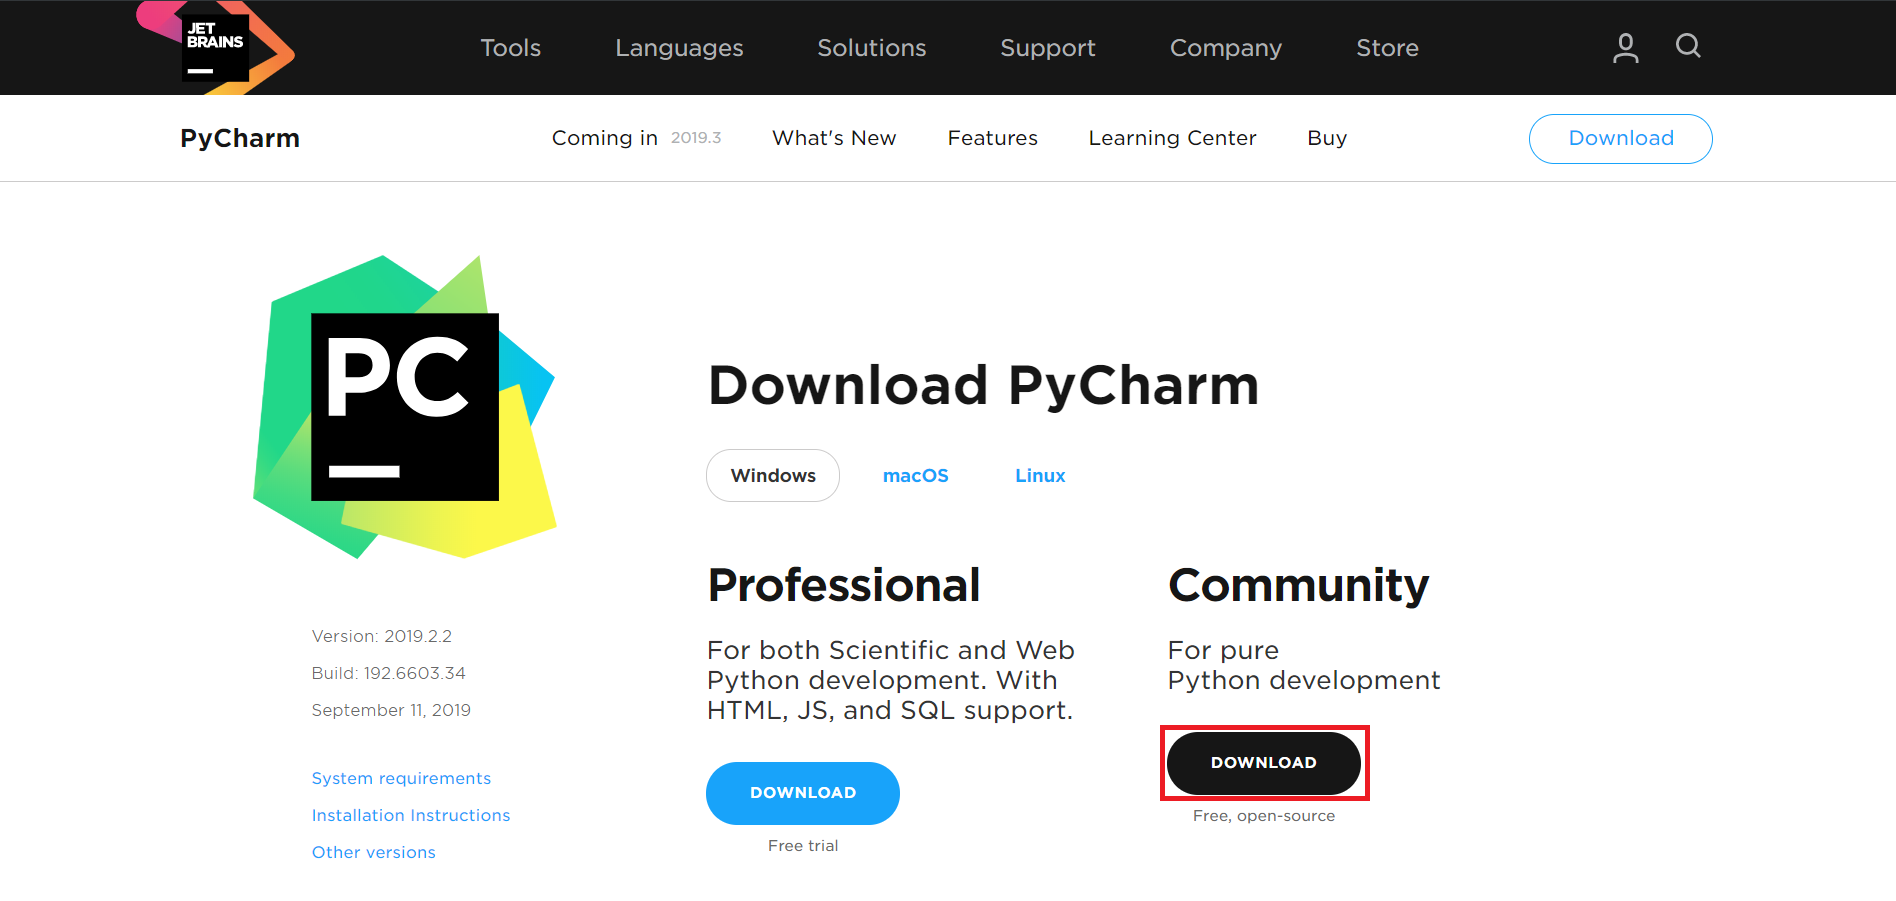Open the Company menu
This screenshot has width=1896, height=901.
tap(1225, 48)
